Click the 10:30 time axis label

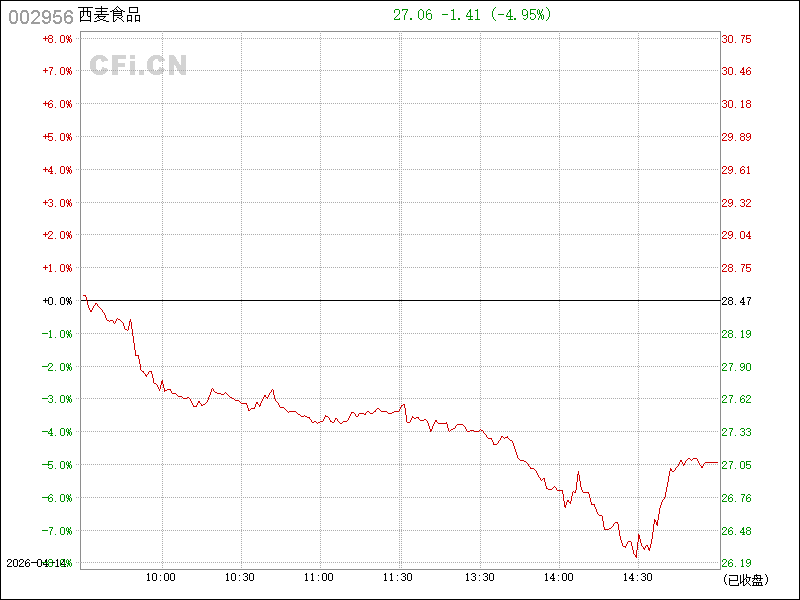click(240, 577)
